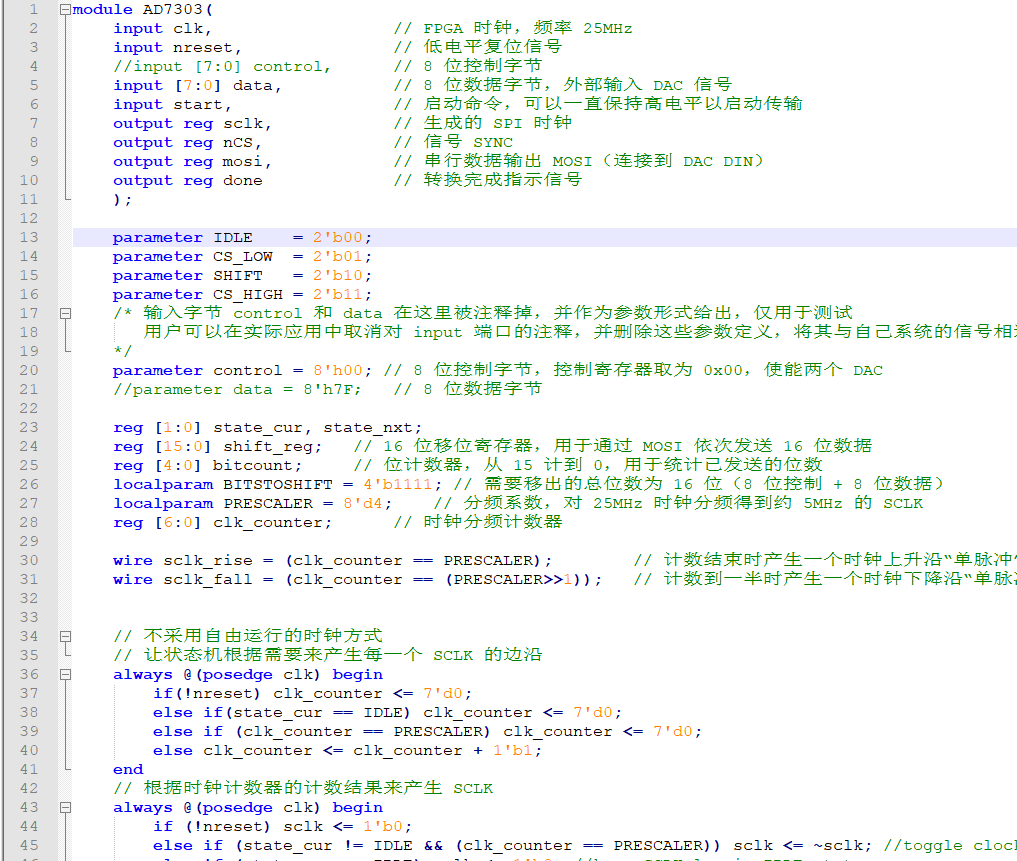
Task: Click 'reg [6:0] clk_counter;' declaration
Action: tap(222, 522)
